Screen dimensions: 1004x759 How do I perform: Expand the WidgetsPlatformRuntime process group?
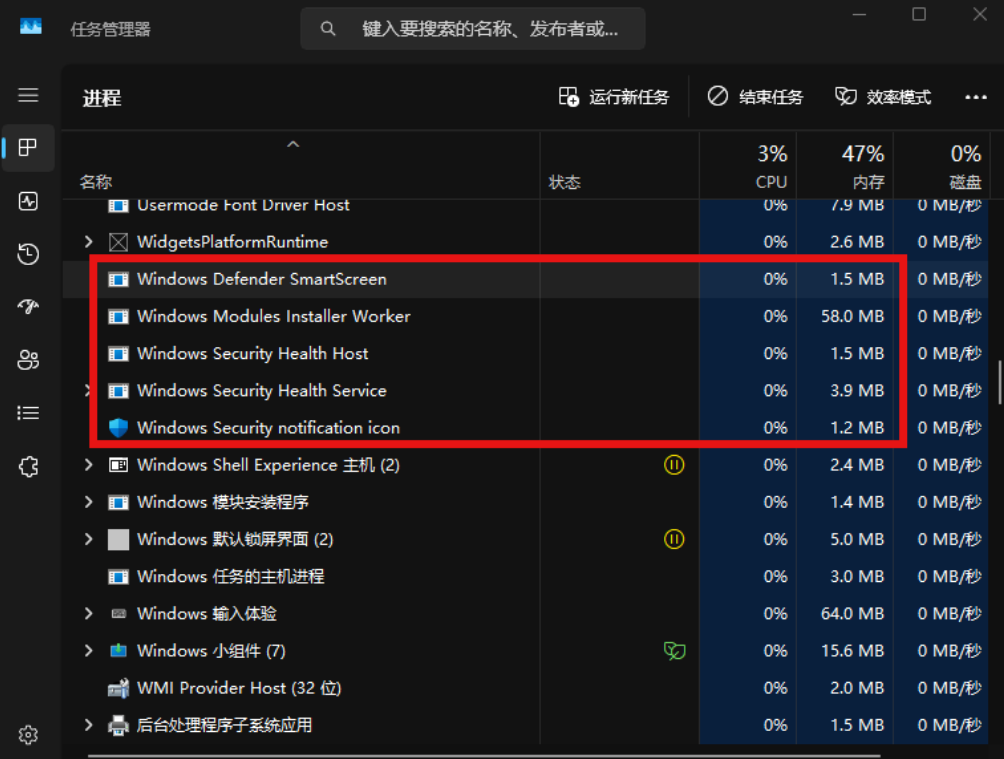[89, 242]
